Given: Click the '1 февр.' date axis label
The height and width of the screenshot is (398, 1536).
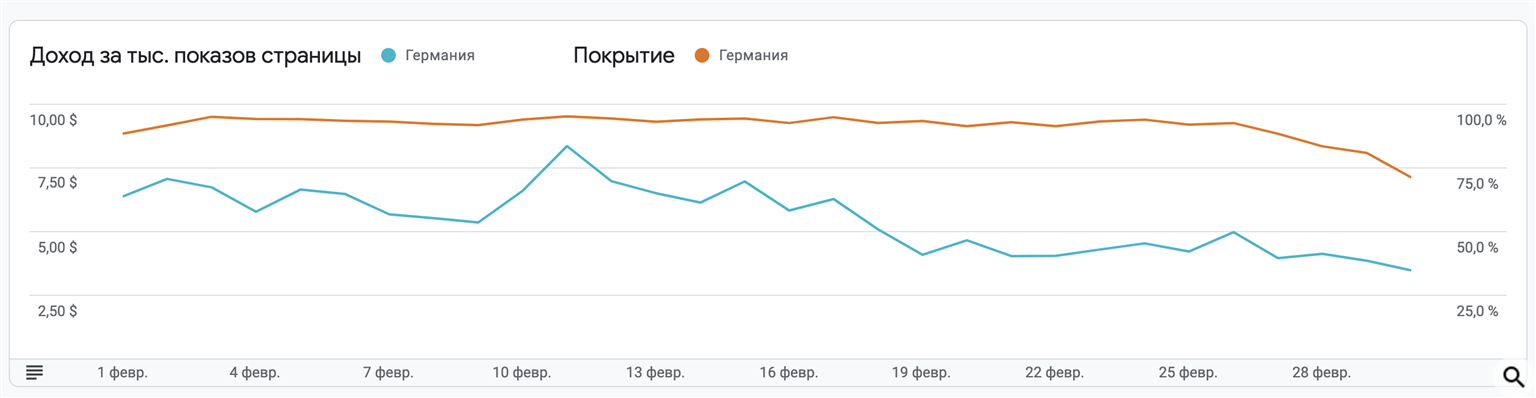Looking at the screenshot, I should [x=122, y=373].
